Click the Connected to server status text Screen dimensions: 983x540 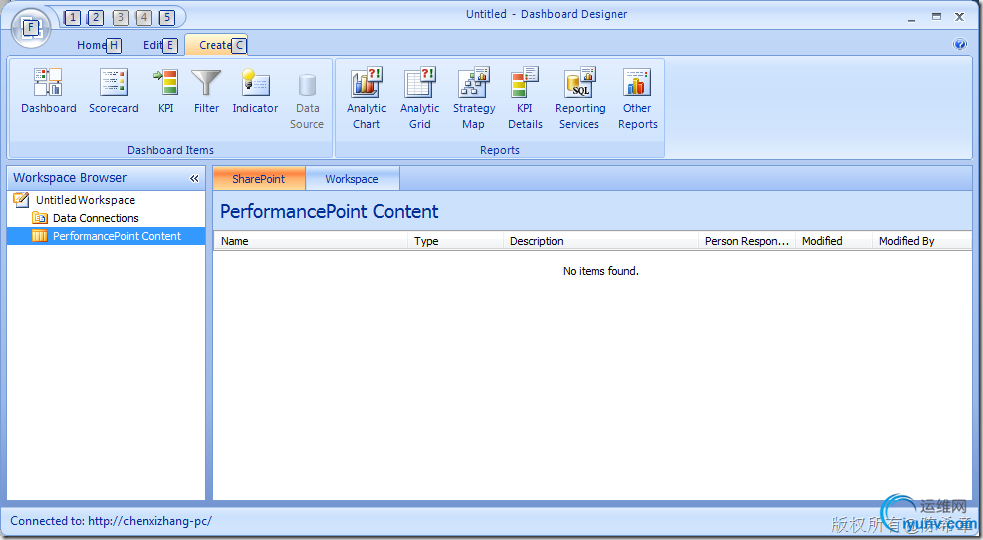(x=111, y=521)
